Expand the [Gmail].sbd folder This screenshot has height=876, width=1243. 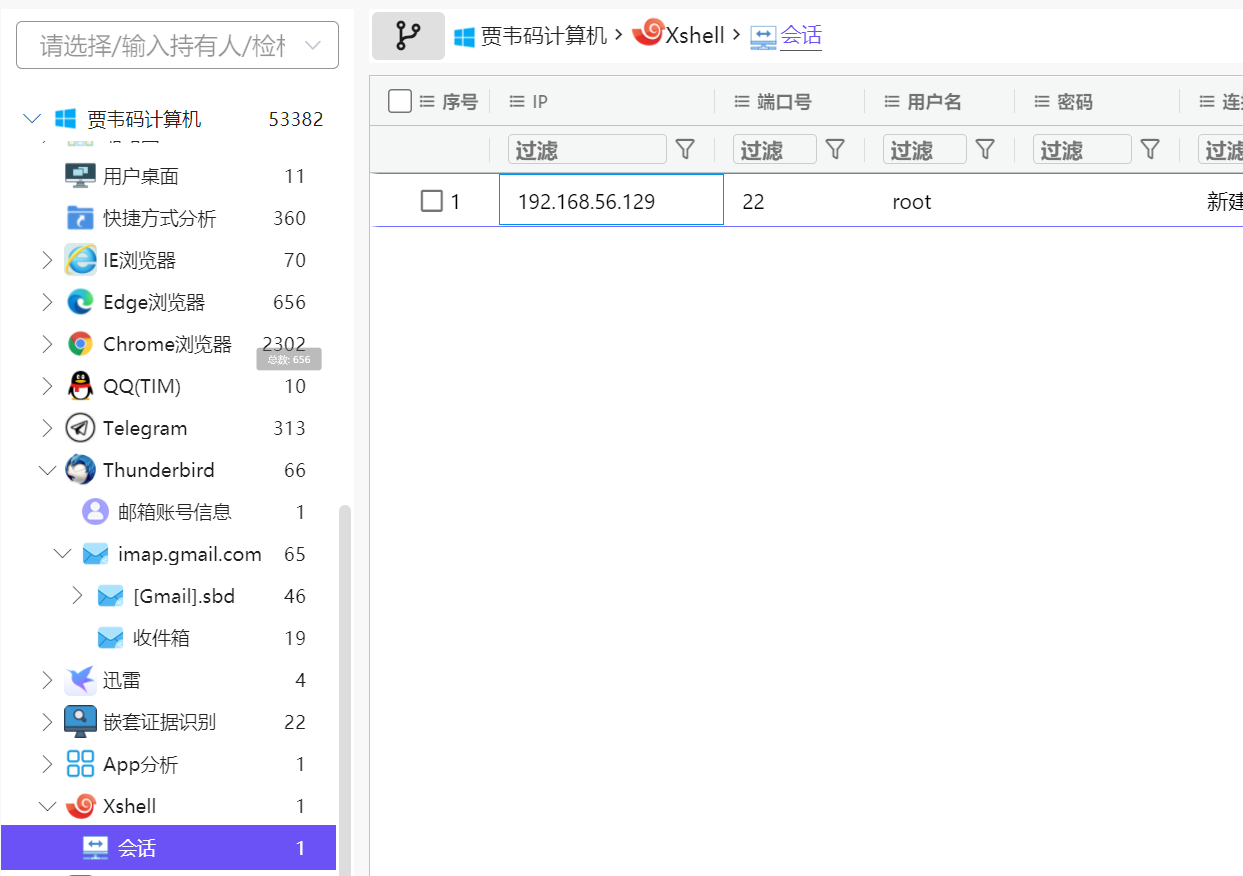pyautogui.click(x=78, y=596)
